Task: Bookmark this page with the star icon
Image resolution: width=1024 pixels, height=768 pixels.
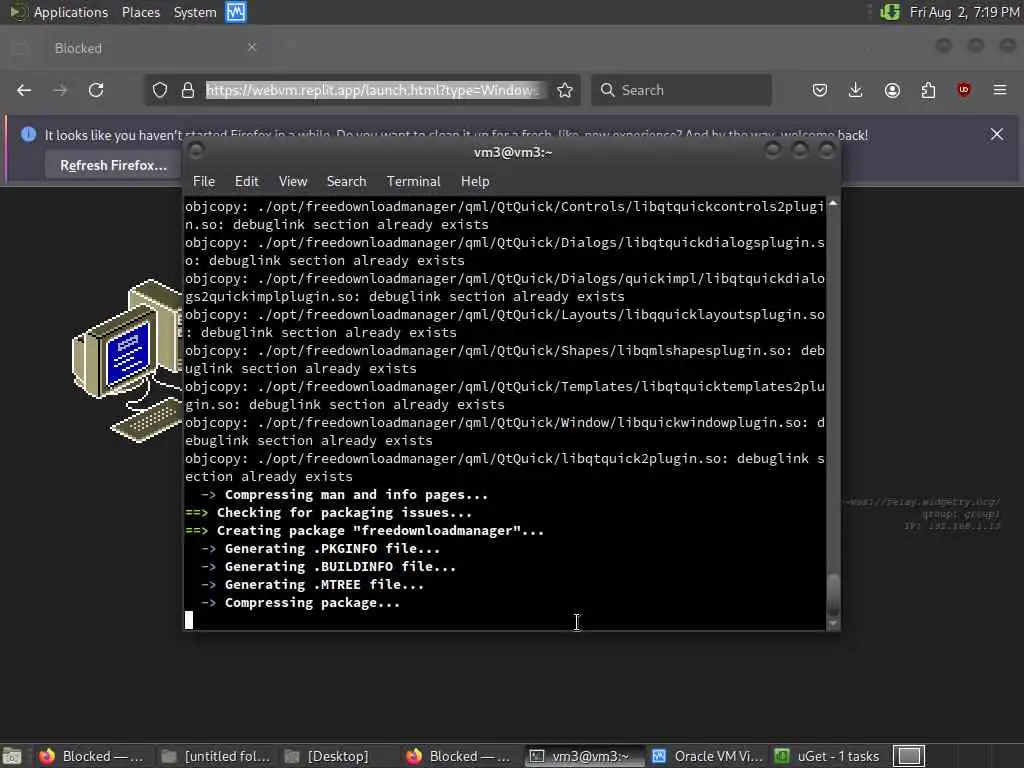Action: click(565, 90)
